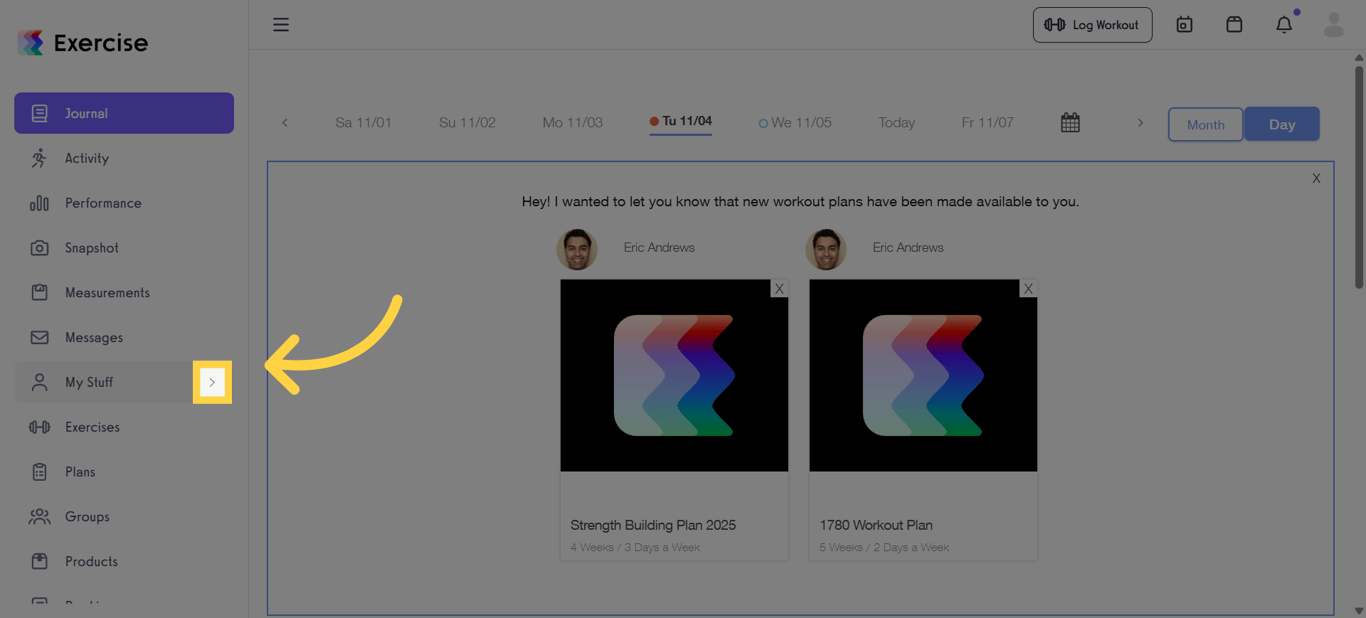The width and height of the screenshot is (1366, 618).
Task: Open the user profile avatar icon
Action: point(1333,25)
